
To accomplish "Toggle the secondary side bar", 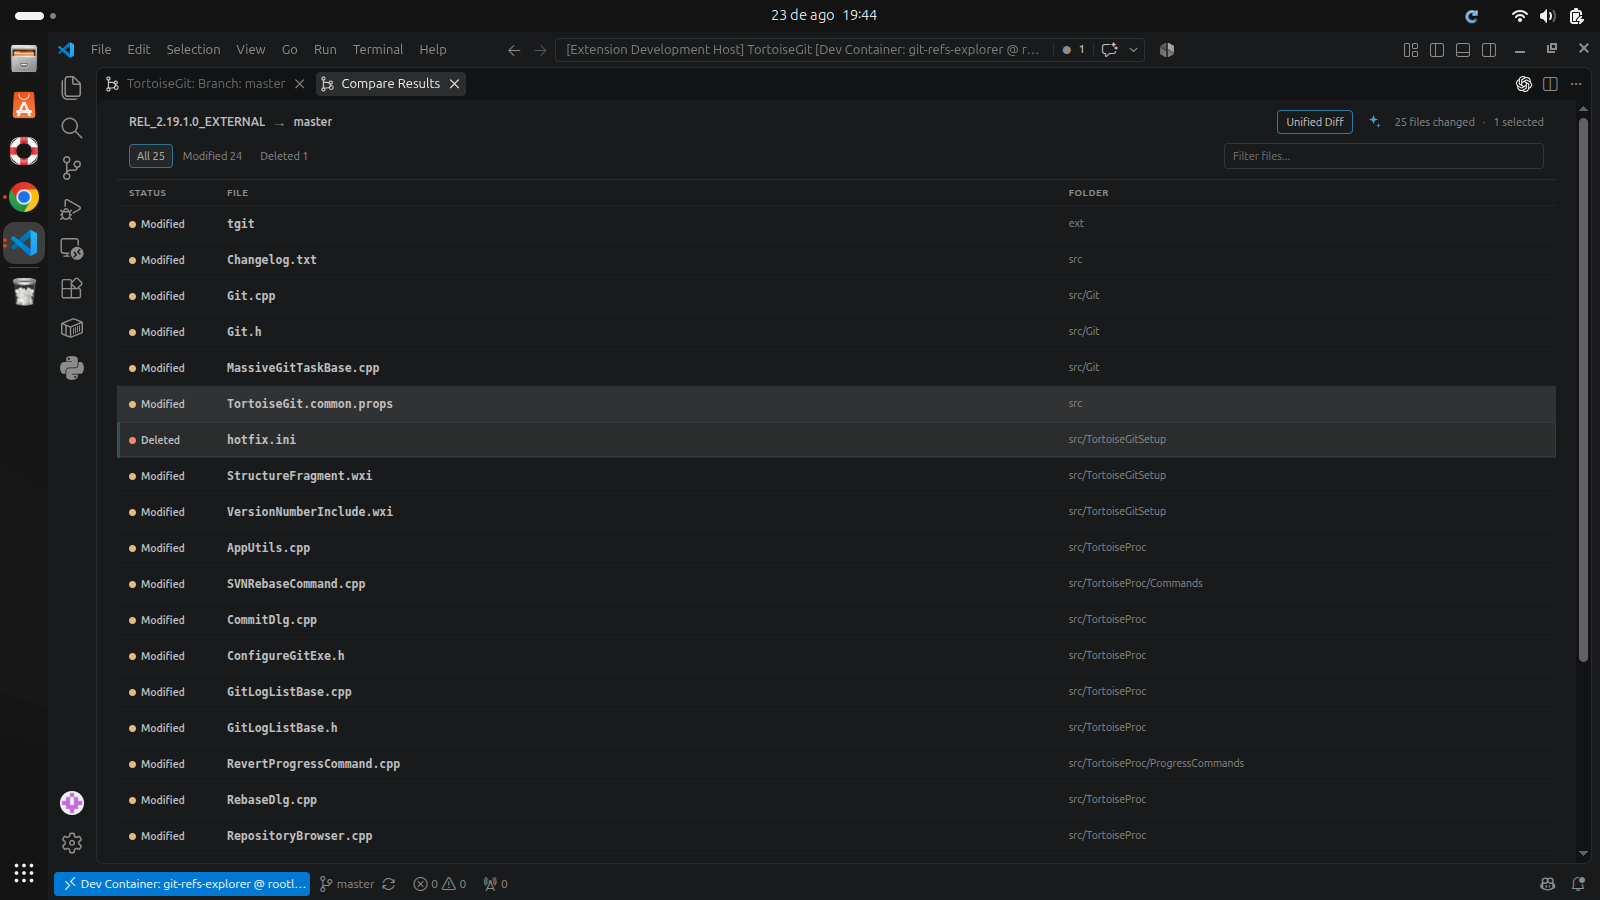I will [1489, 50].
